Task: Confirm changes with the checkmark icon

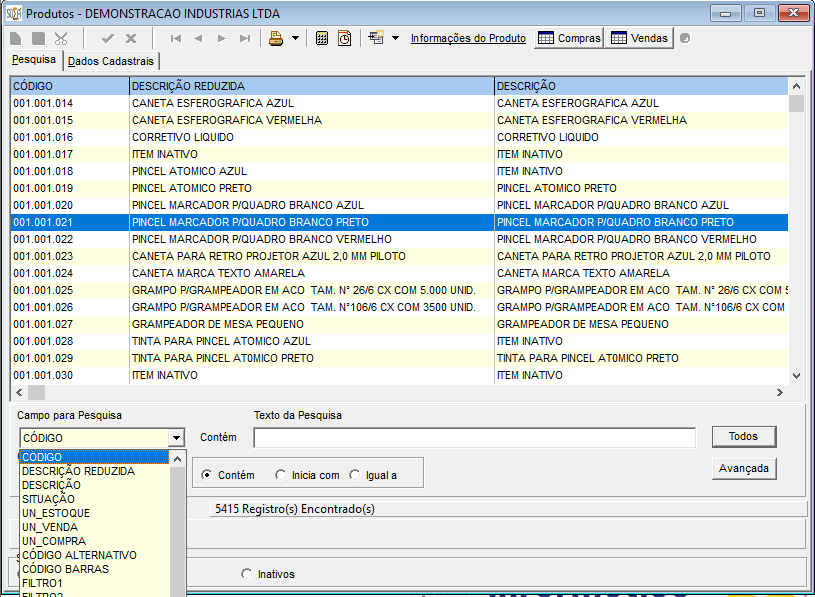Action: click(x=108, y=38)
